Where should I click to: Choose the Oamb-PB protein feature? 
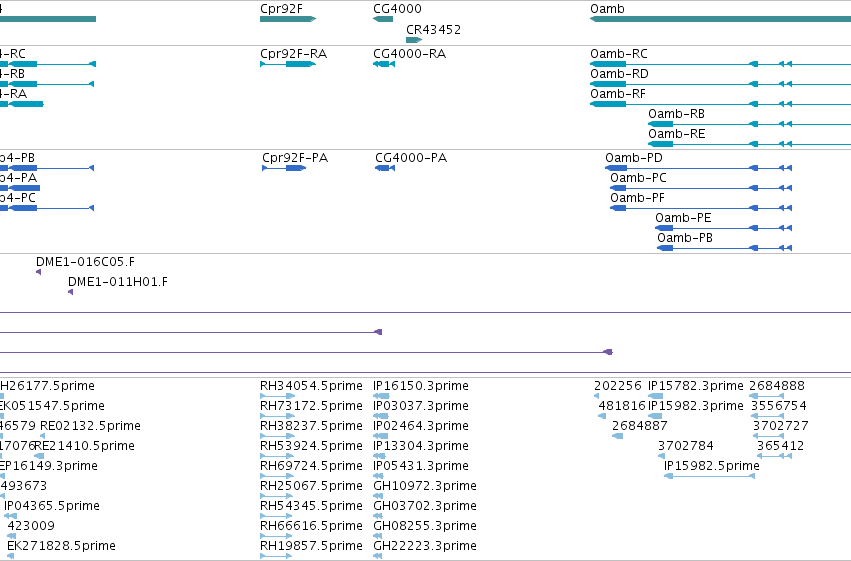pyautogui.click(x=725, y=248)
